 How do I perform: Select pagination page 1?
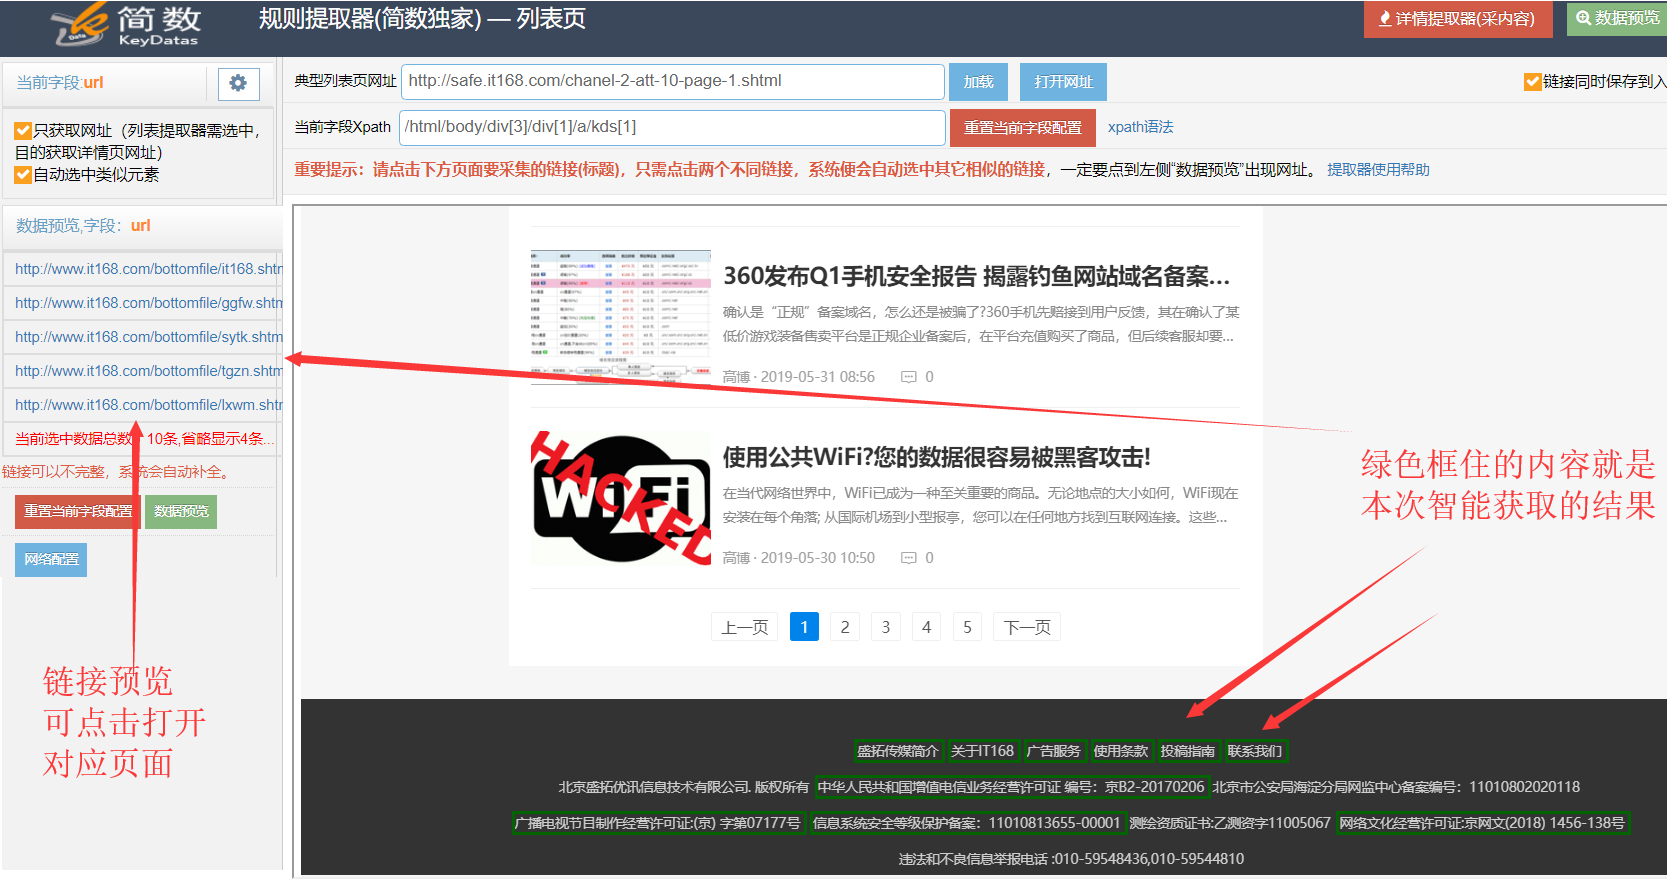[x=804, y=627]
